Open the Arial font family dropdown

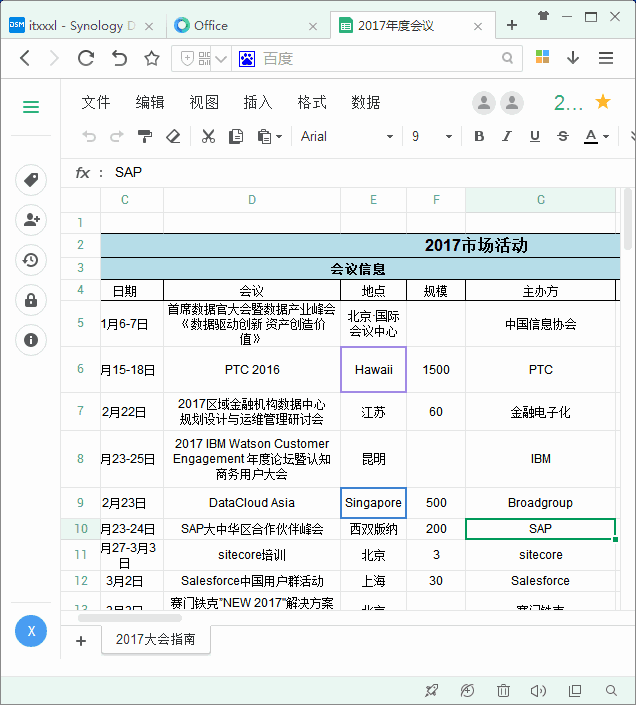pyautogui.click(x=347, y=136)
